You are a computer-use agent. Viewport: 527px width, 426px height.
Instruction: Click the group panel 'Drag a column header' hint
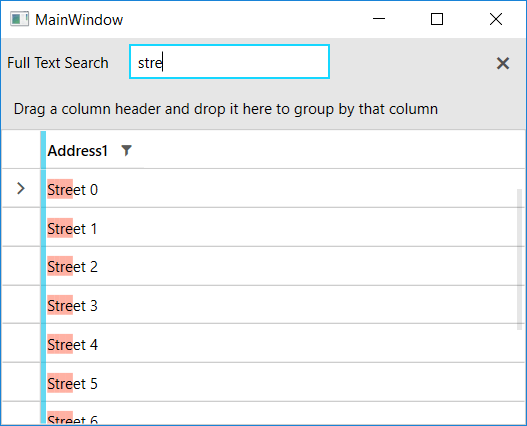pyautogui.click(x=226, y=109)
